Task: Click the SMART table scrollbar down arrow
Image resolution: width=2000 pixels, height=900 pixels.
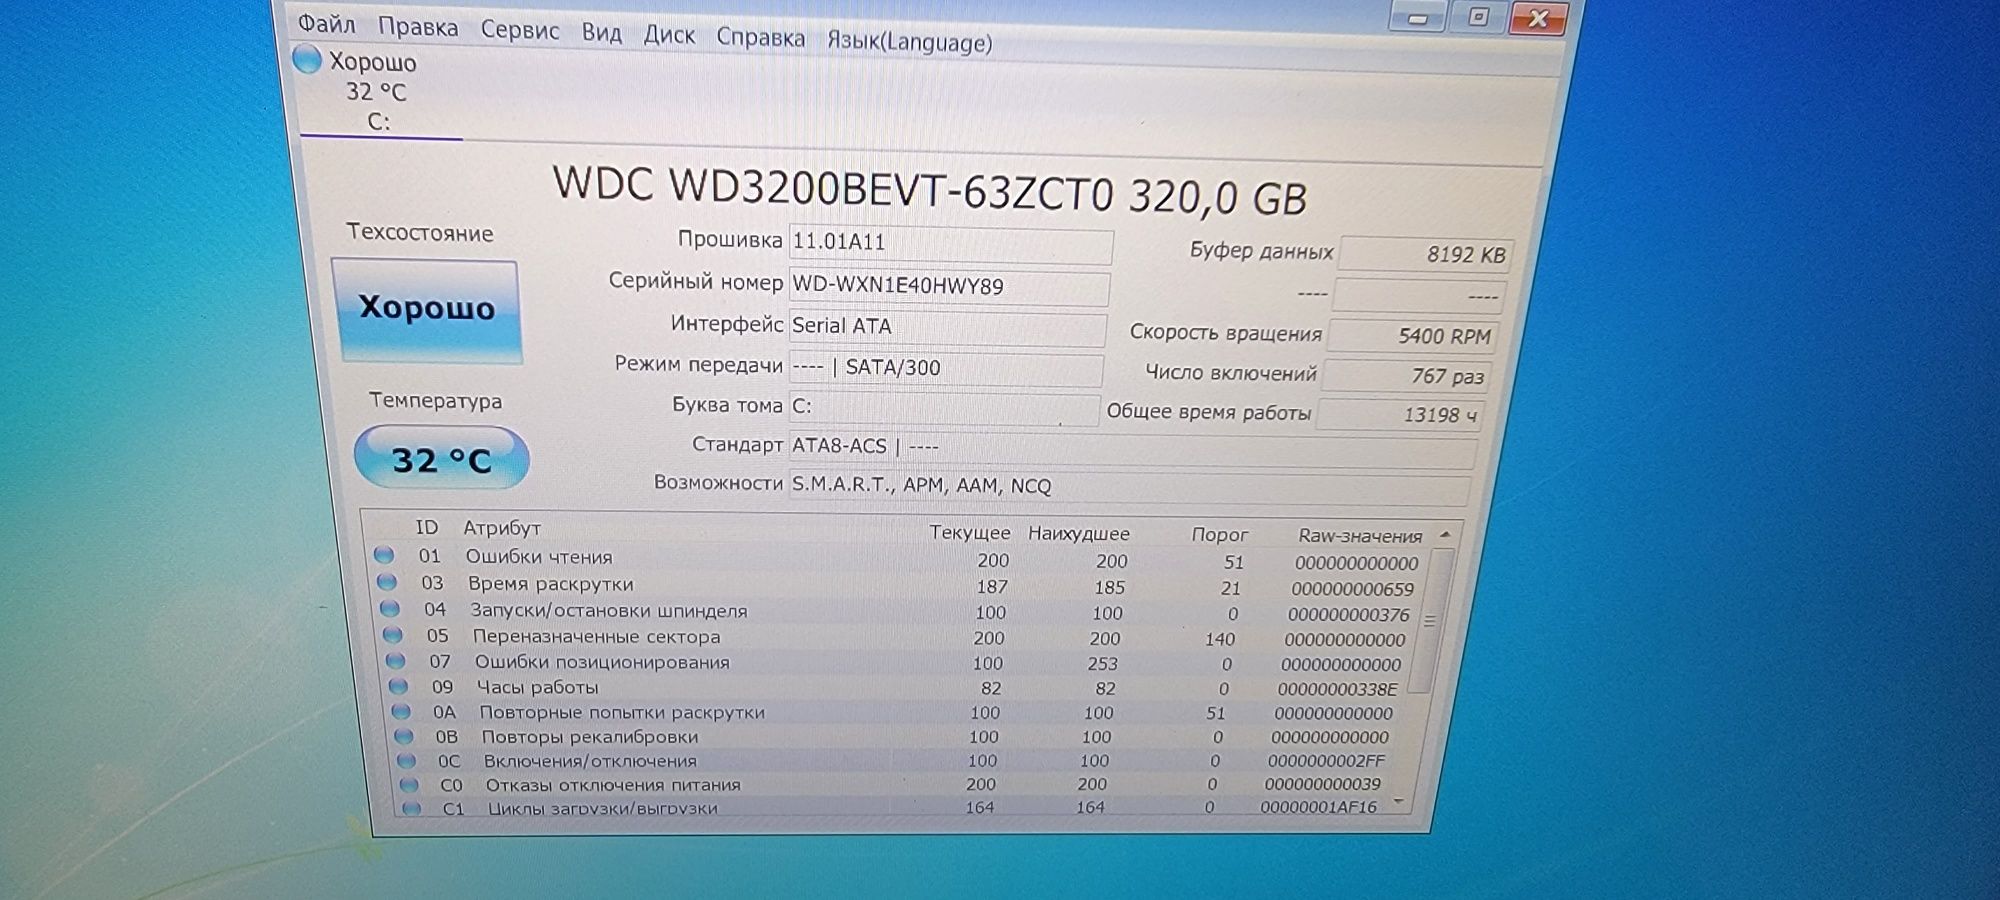Action: [x=1399, y=802]
